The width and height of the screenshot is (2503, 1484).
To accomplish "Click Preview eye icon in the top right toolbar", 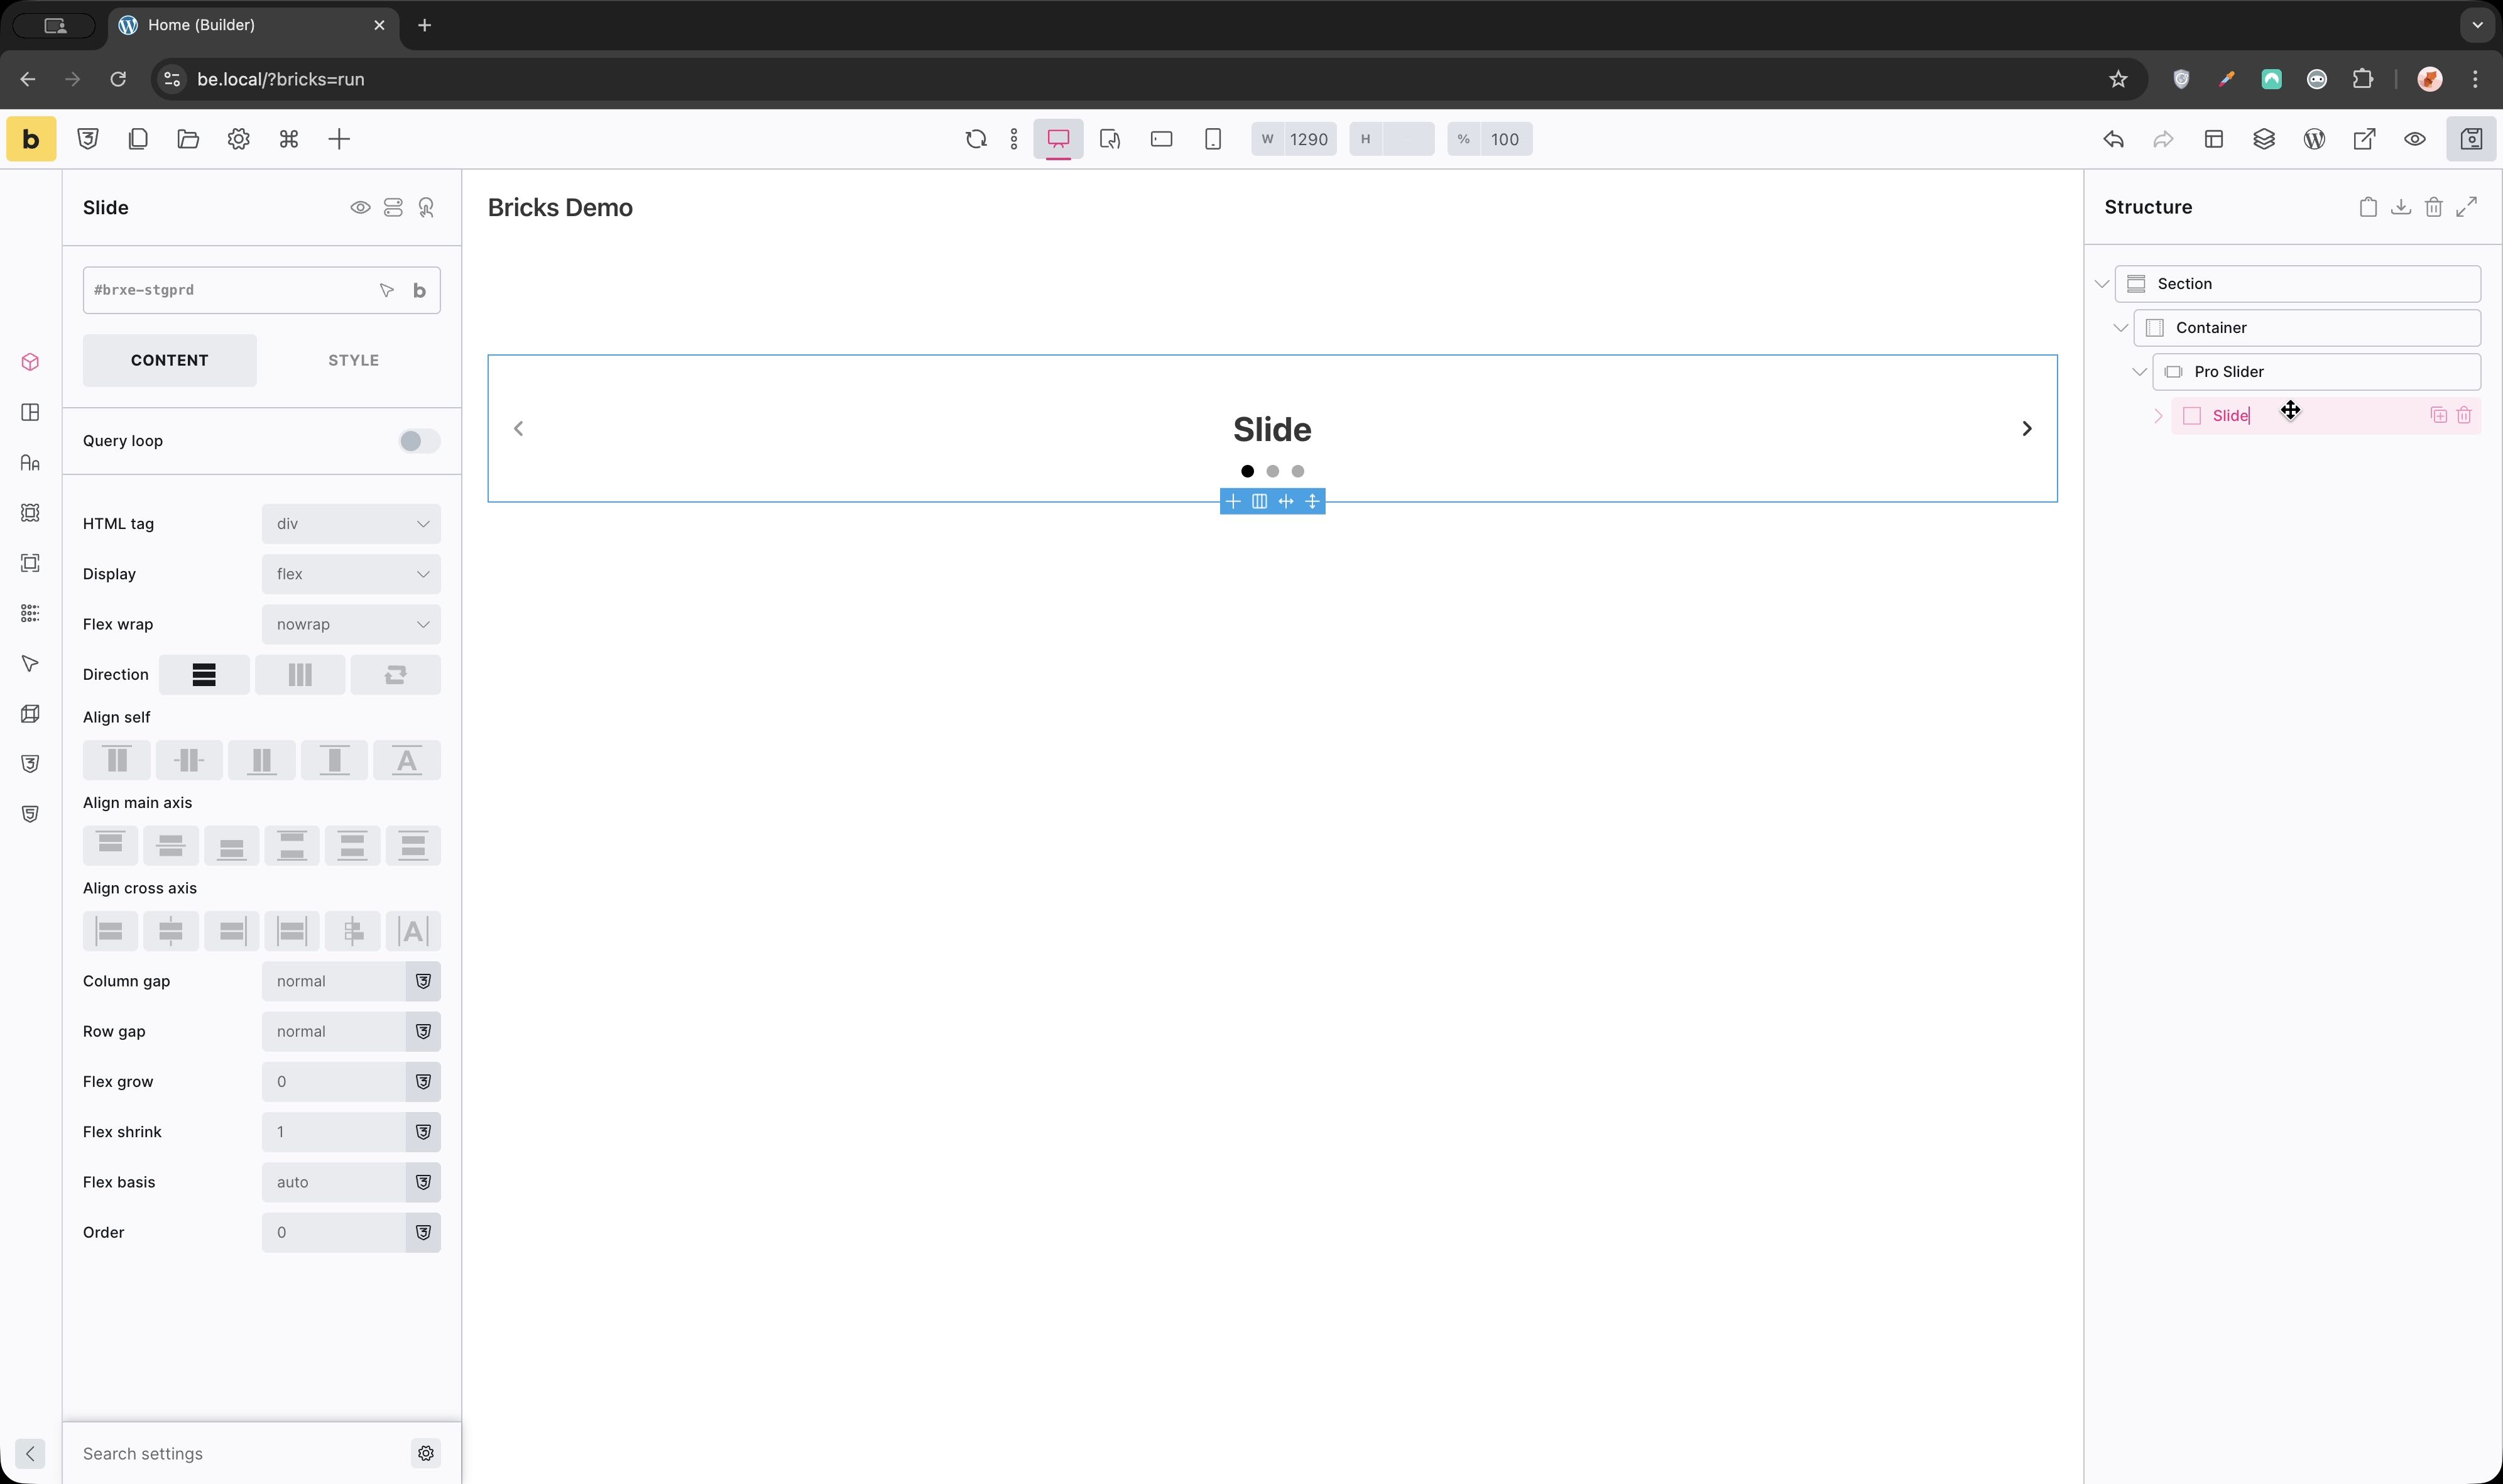I will 2414,139.
